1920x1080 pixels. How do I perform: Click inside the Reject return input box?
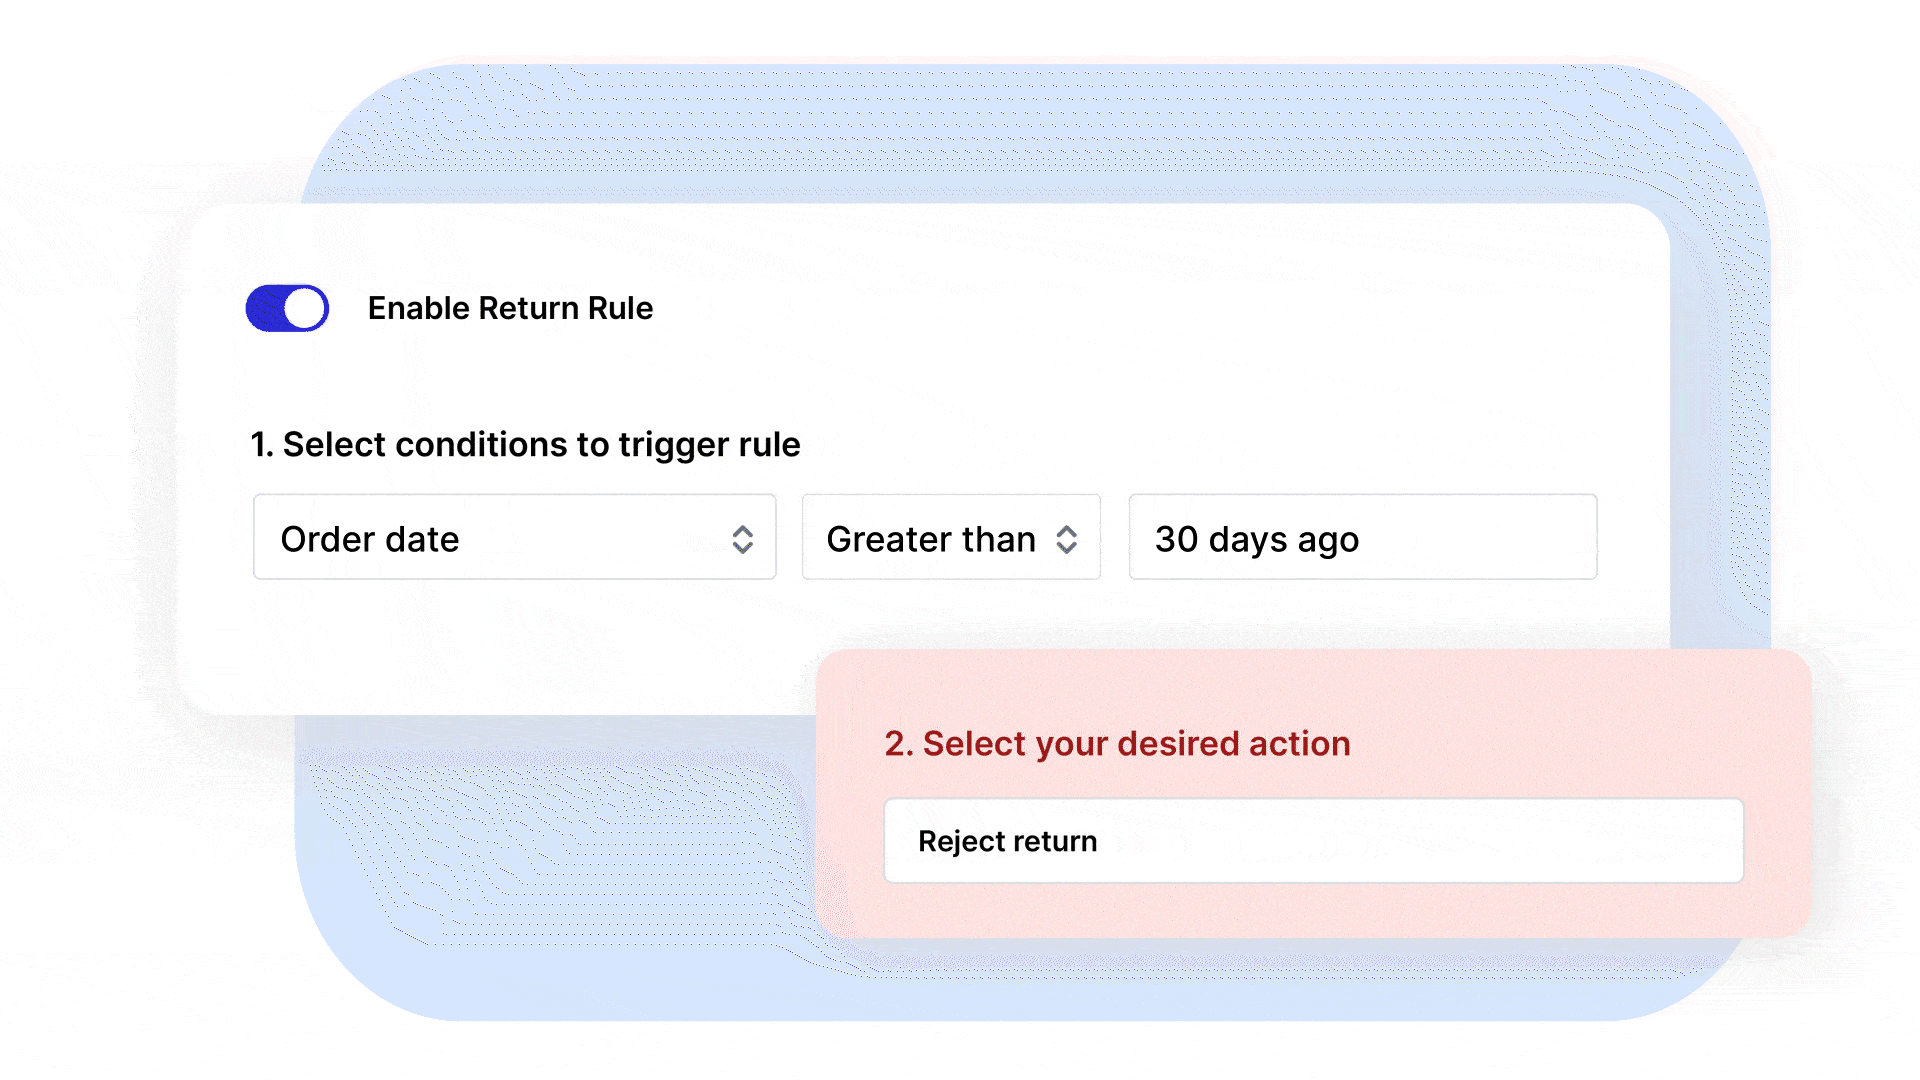(x=1313, y=841)
